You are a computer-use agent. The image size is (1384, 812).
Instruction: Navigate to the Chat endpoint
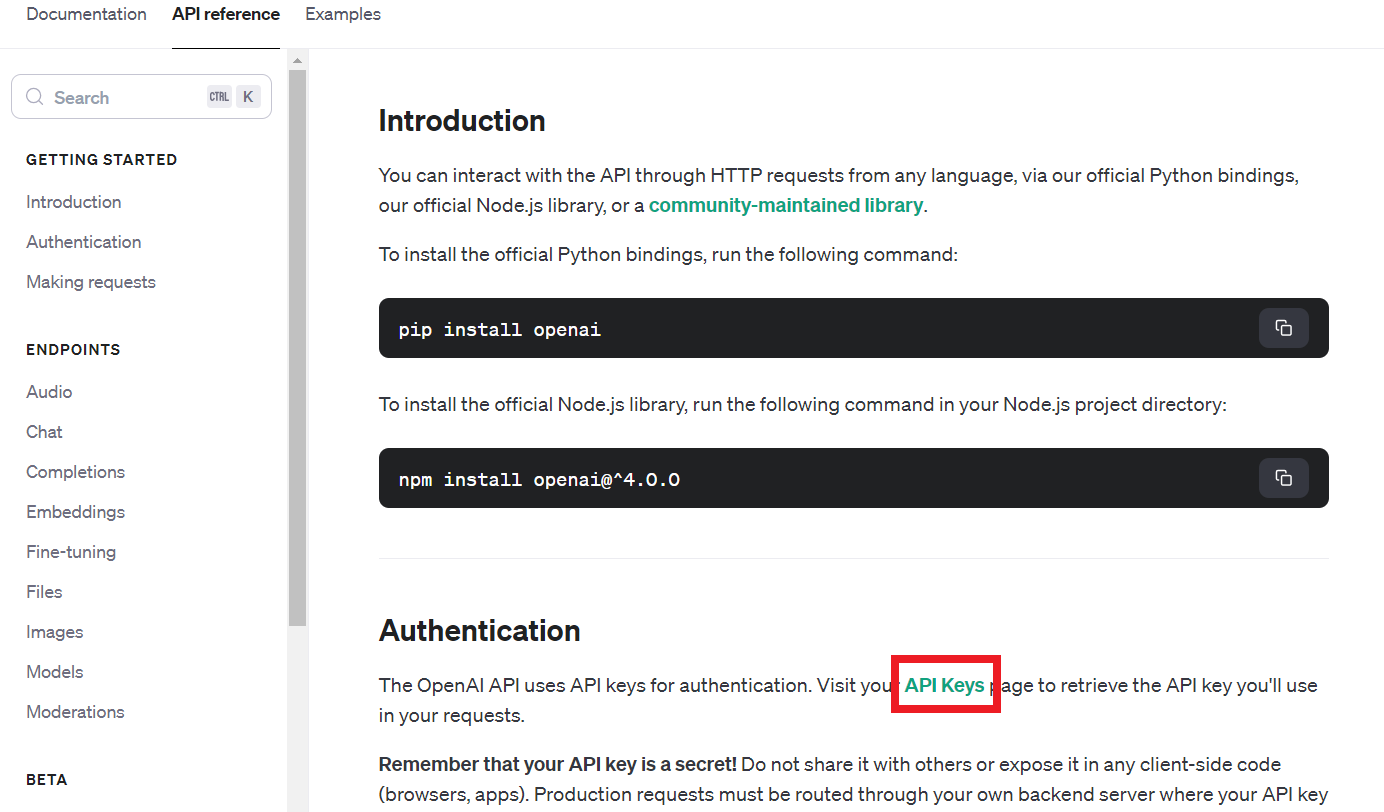[x=44, y=432]
